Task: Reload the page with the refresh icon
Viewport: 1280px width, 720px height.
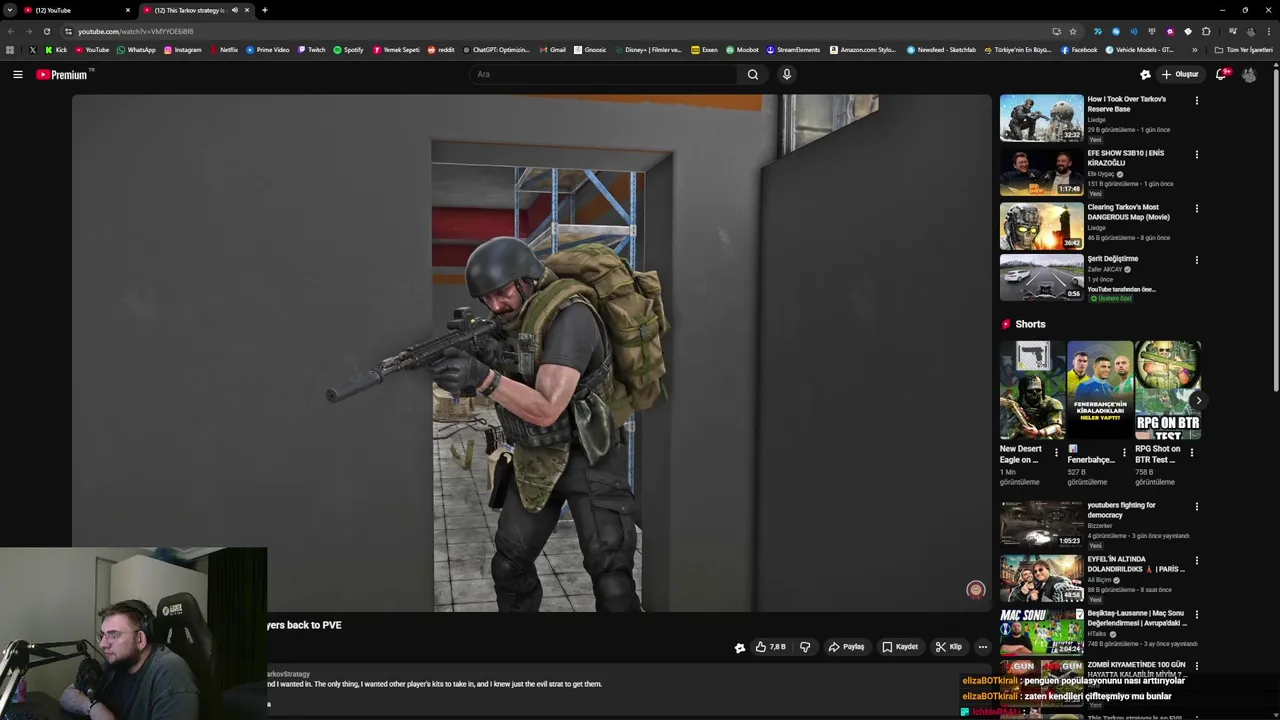Action: click(46, 31)
